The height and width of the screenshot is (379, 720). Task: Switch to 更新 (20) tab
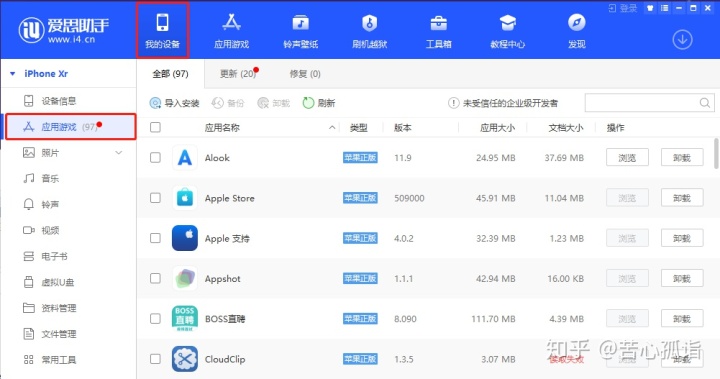pyautogui.click(x=238, y=74)
